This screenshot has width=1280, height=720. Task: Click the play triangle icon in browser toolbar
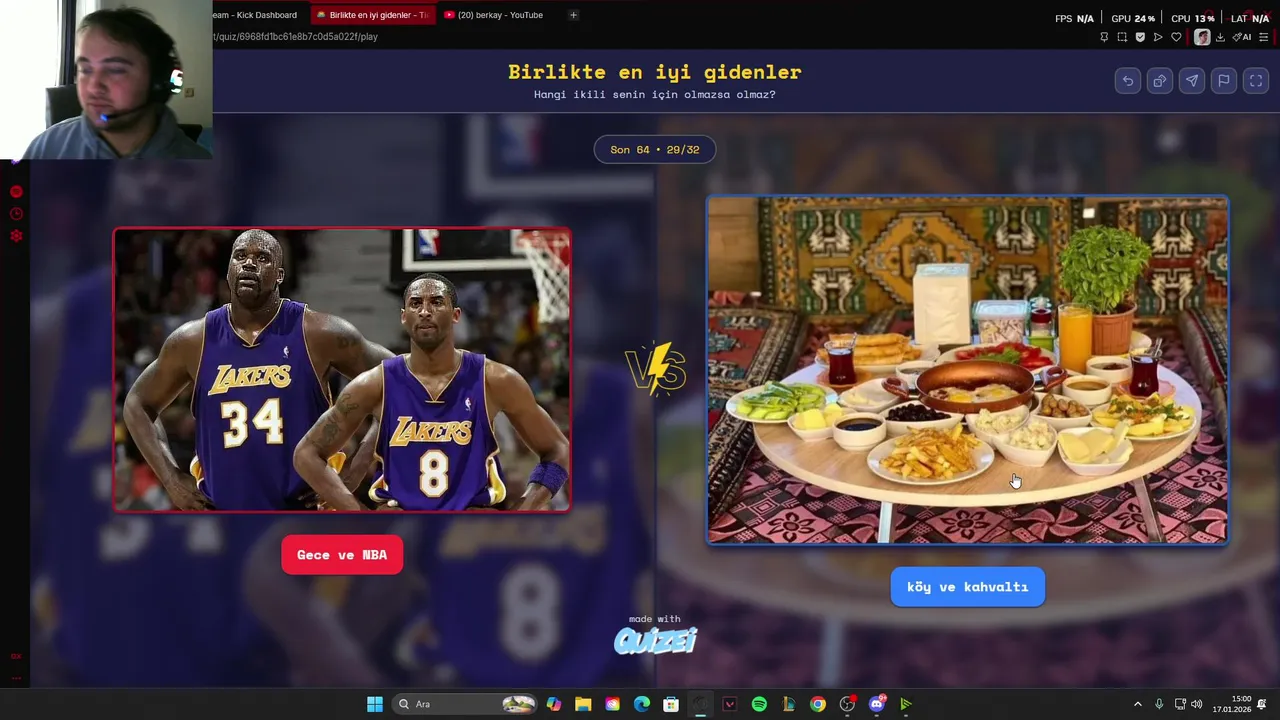pos(1158,37)
